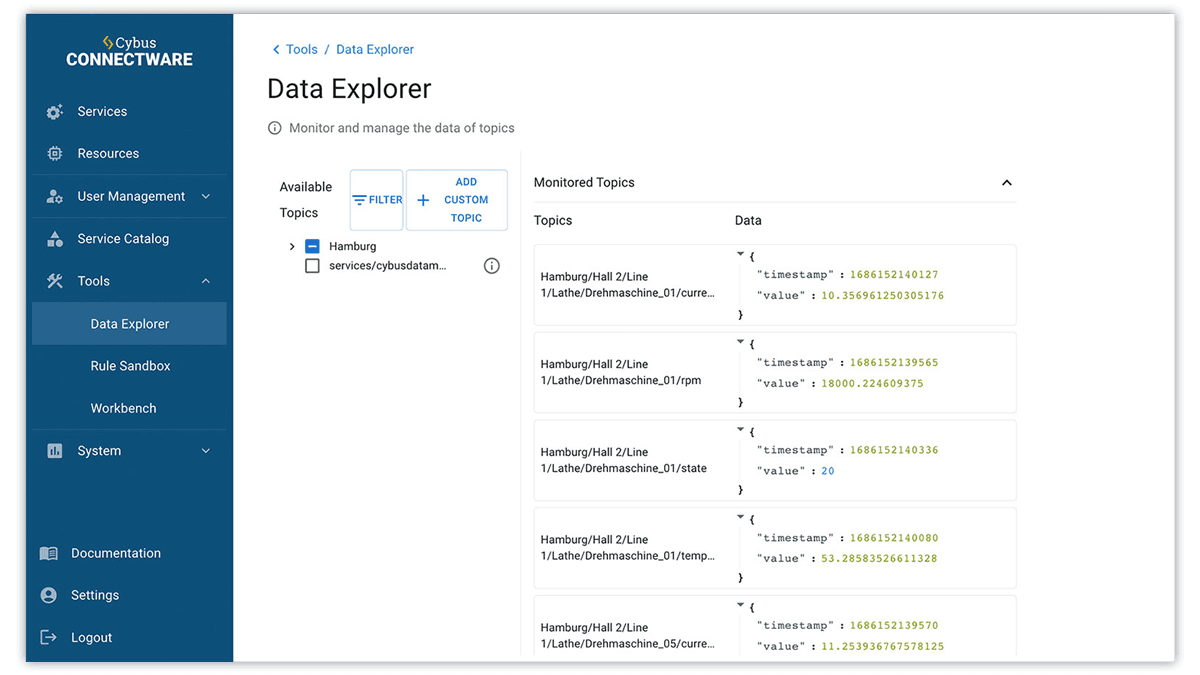Open the Workbench menu item
The width and height of the screenshot is (1200, 675).
[123, 408]
